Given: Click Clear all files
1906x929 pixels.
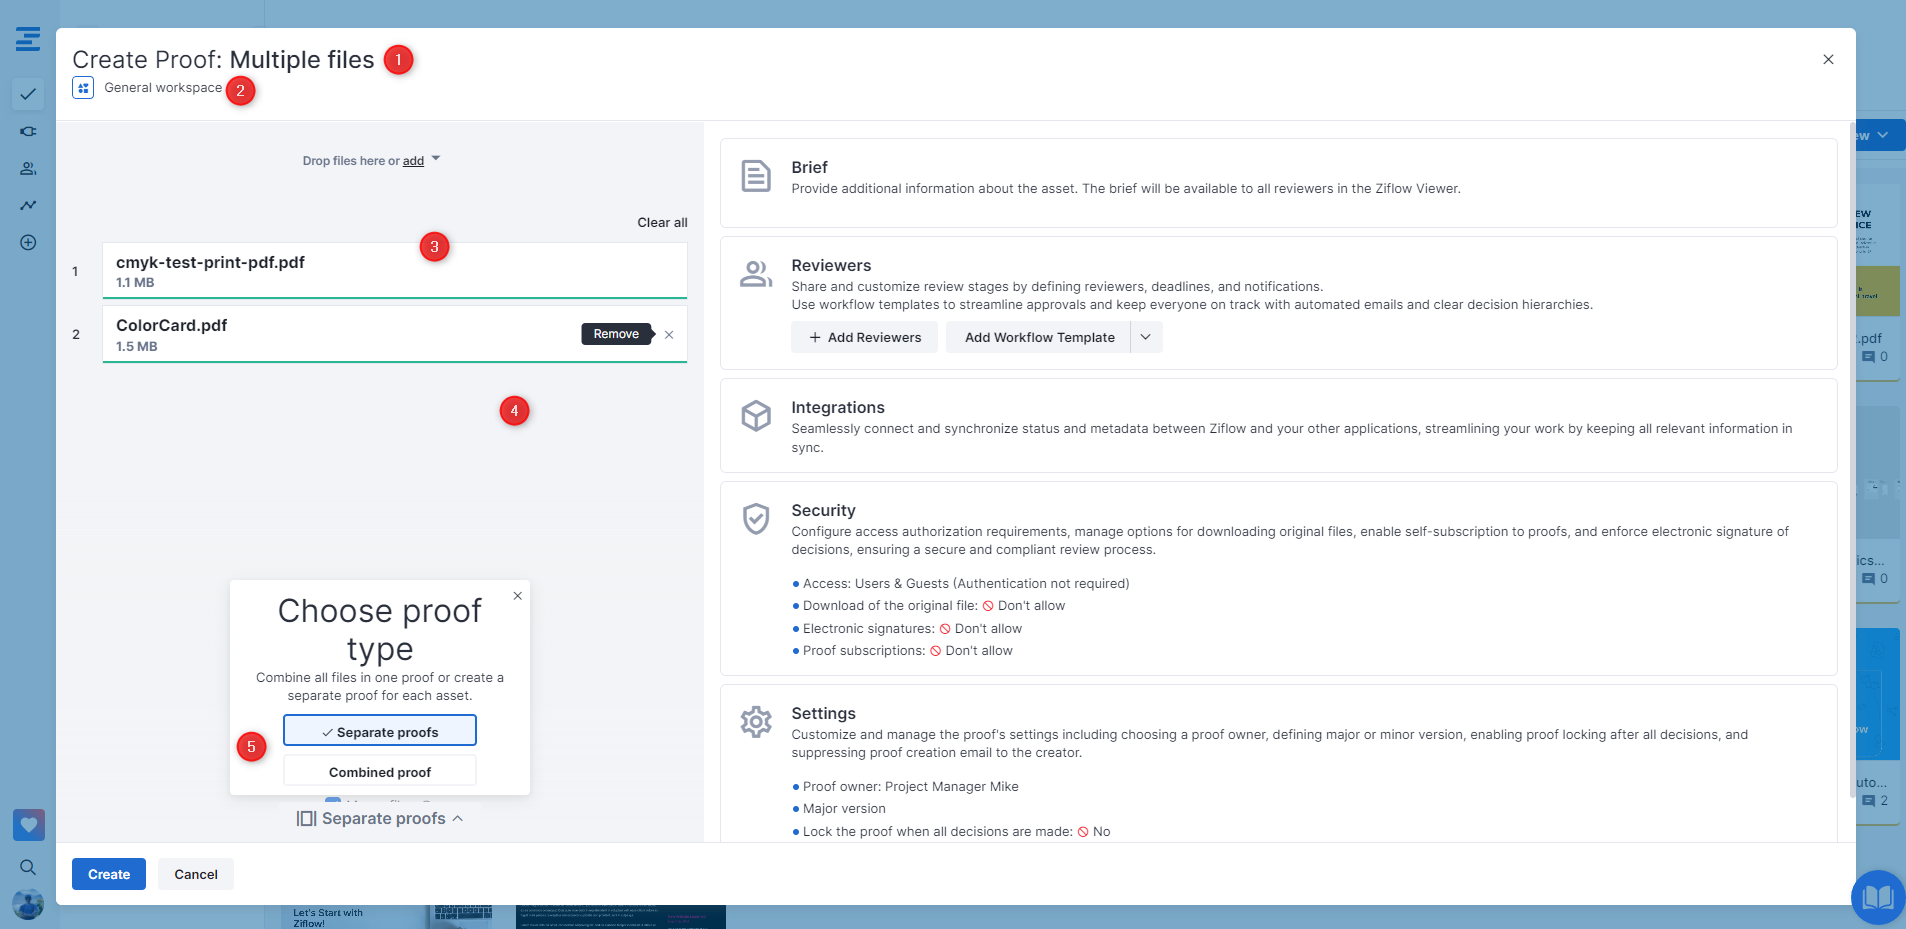Looking at the screenshot, I should click(x=662, y=222).
